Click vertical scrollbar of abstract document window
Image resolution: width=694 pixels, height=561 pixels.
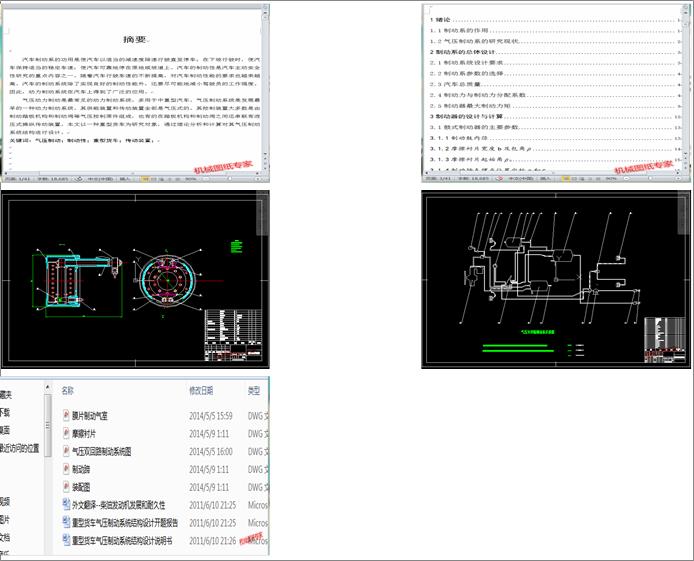click(266, 86)
